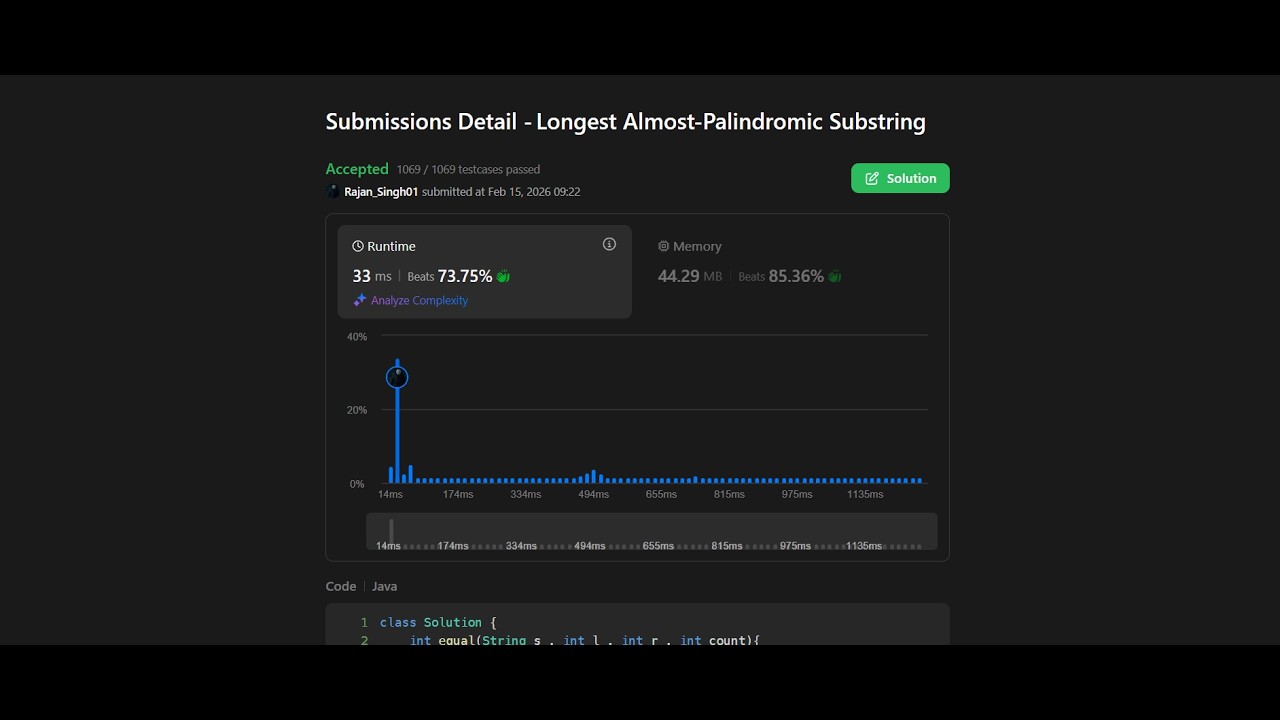Open the runtime info circle icon
The width and height of the screenshot is (1280, 720).
point(609,244)
